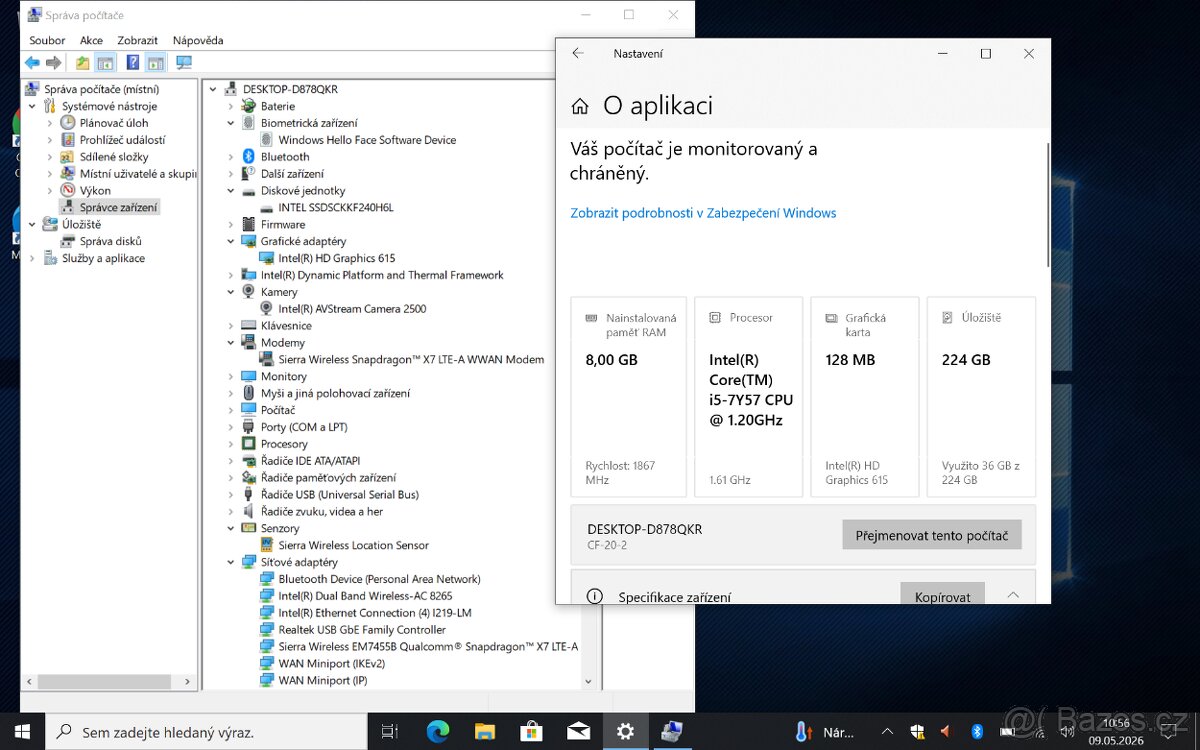This screenshot has width=1200, height=750.
Task: Select Správce zařízení in left tree
Action: pos(118,207)
